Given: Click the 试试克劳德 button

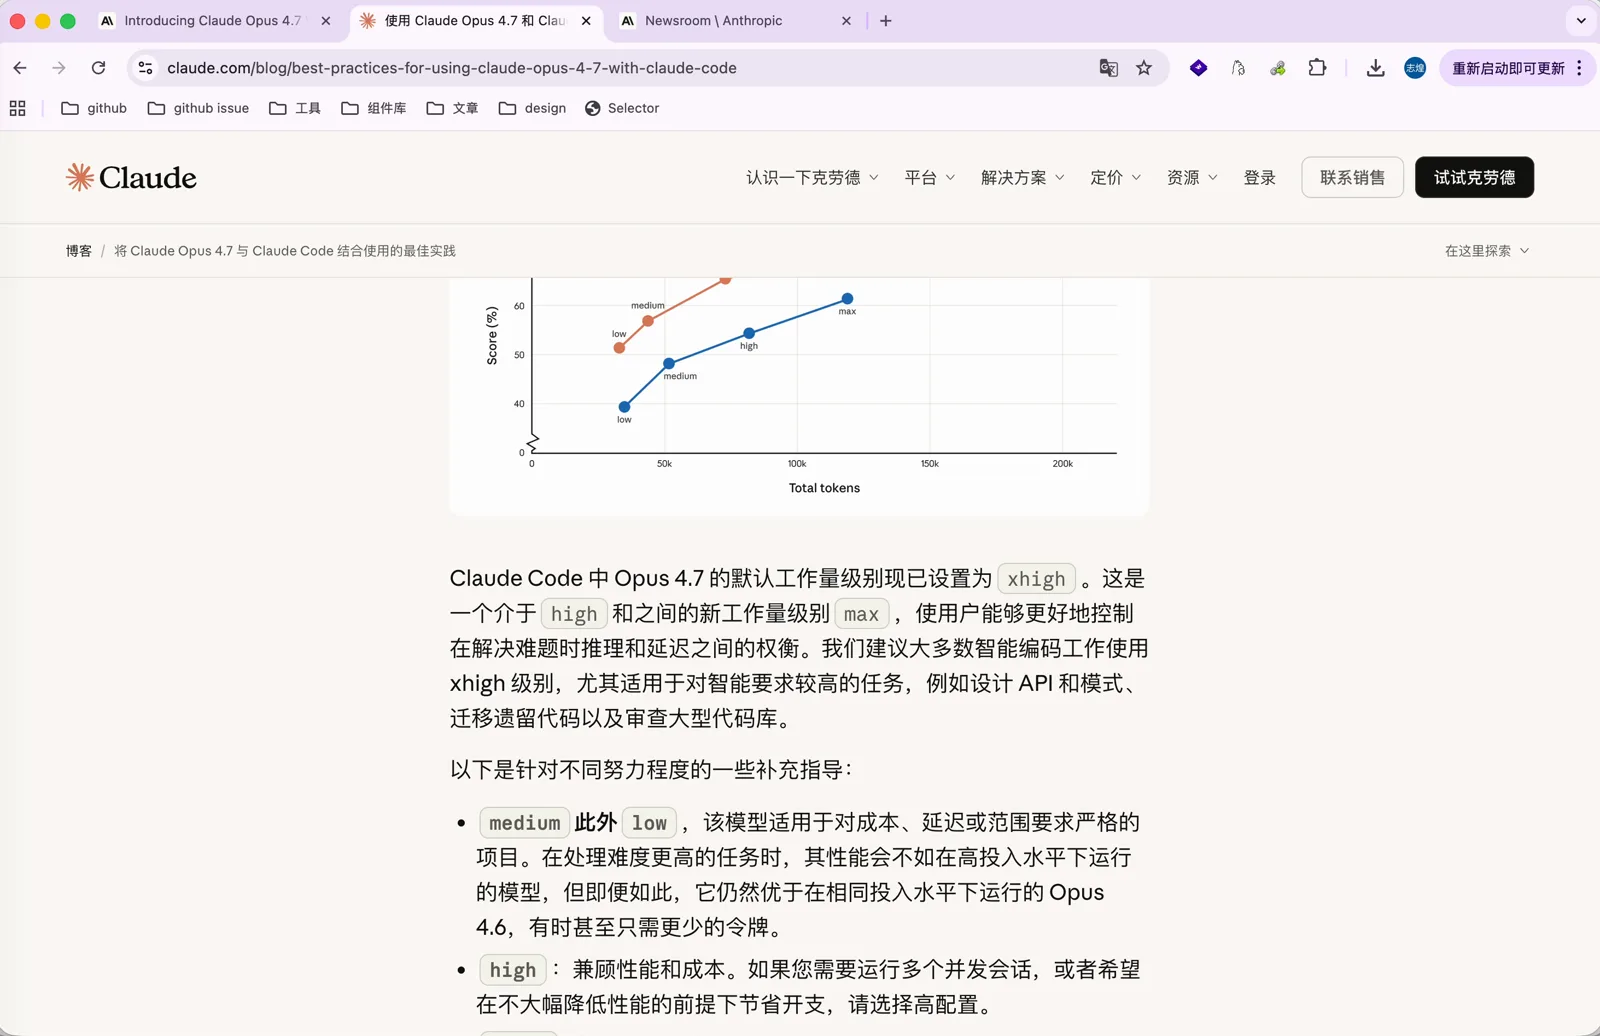Looking at the screenshot, I should [x=1474, y=177].
